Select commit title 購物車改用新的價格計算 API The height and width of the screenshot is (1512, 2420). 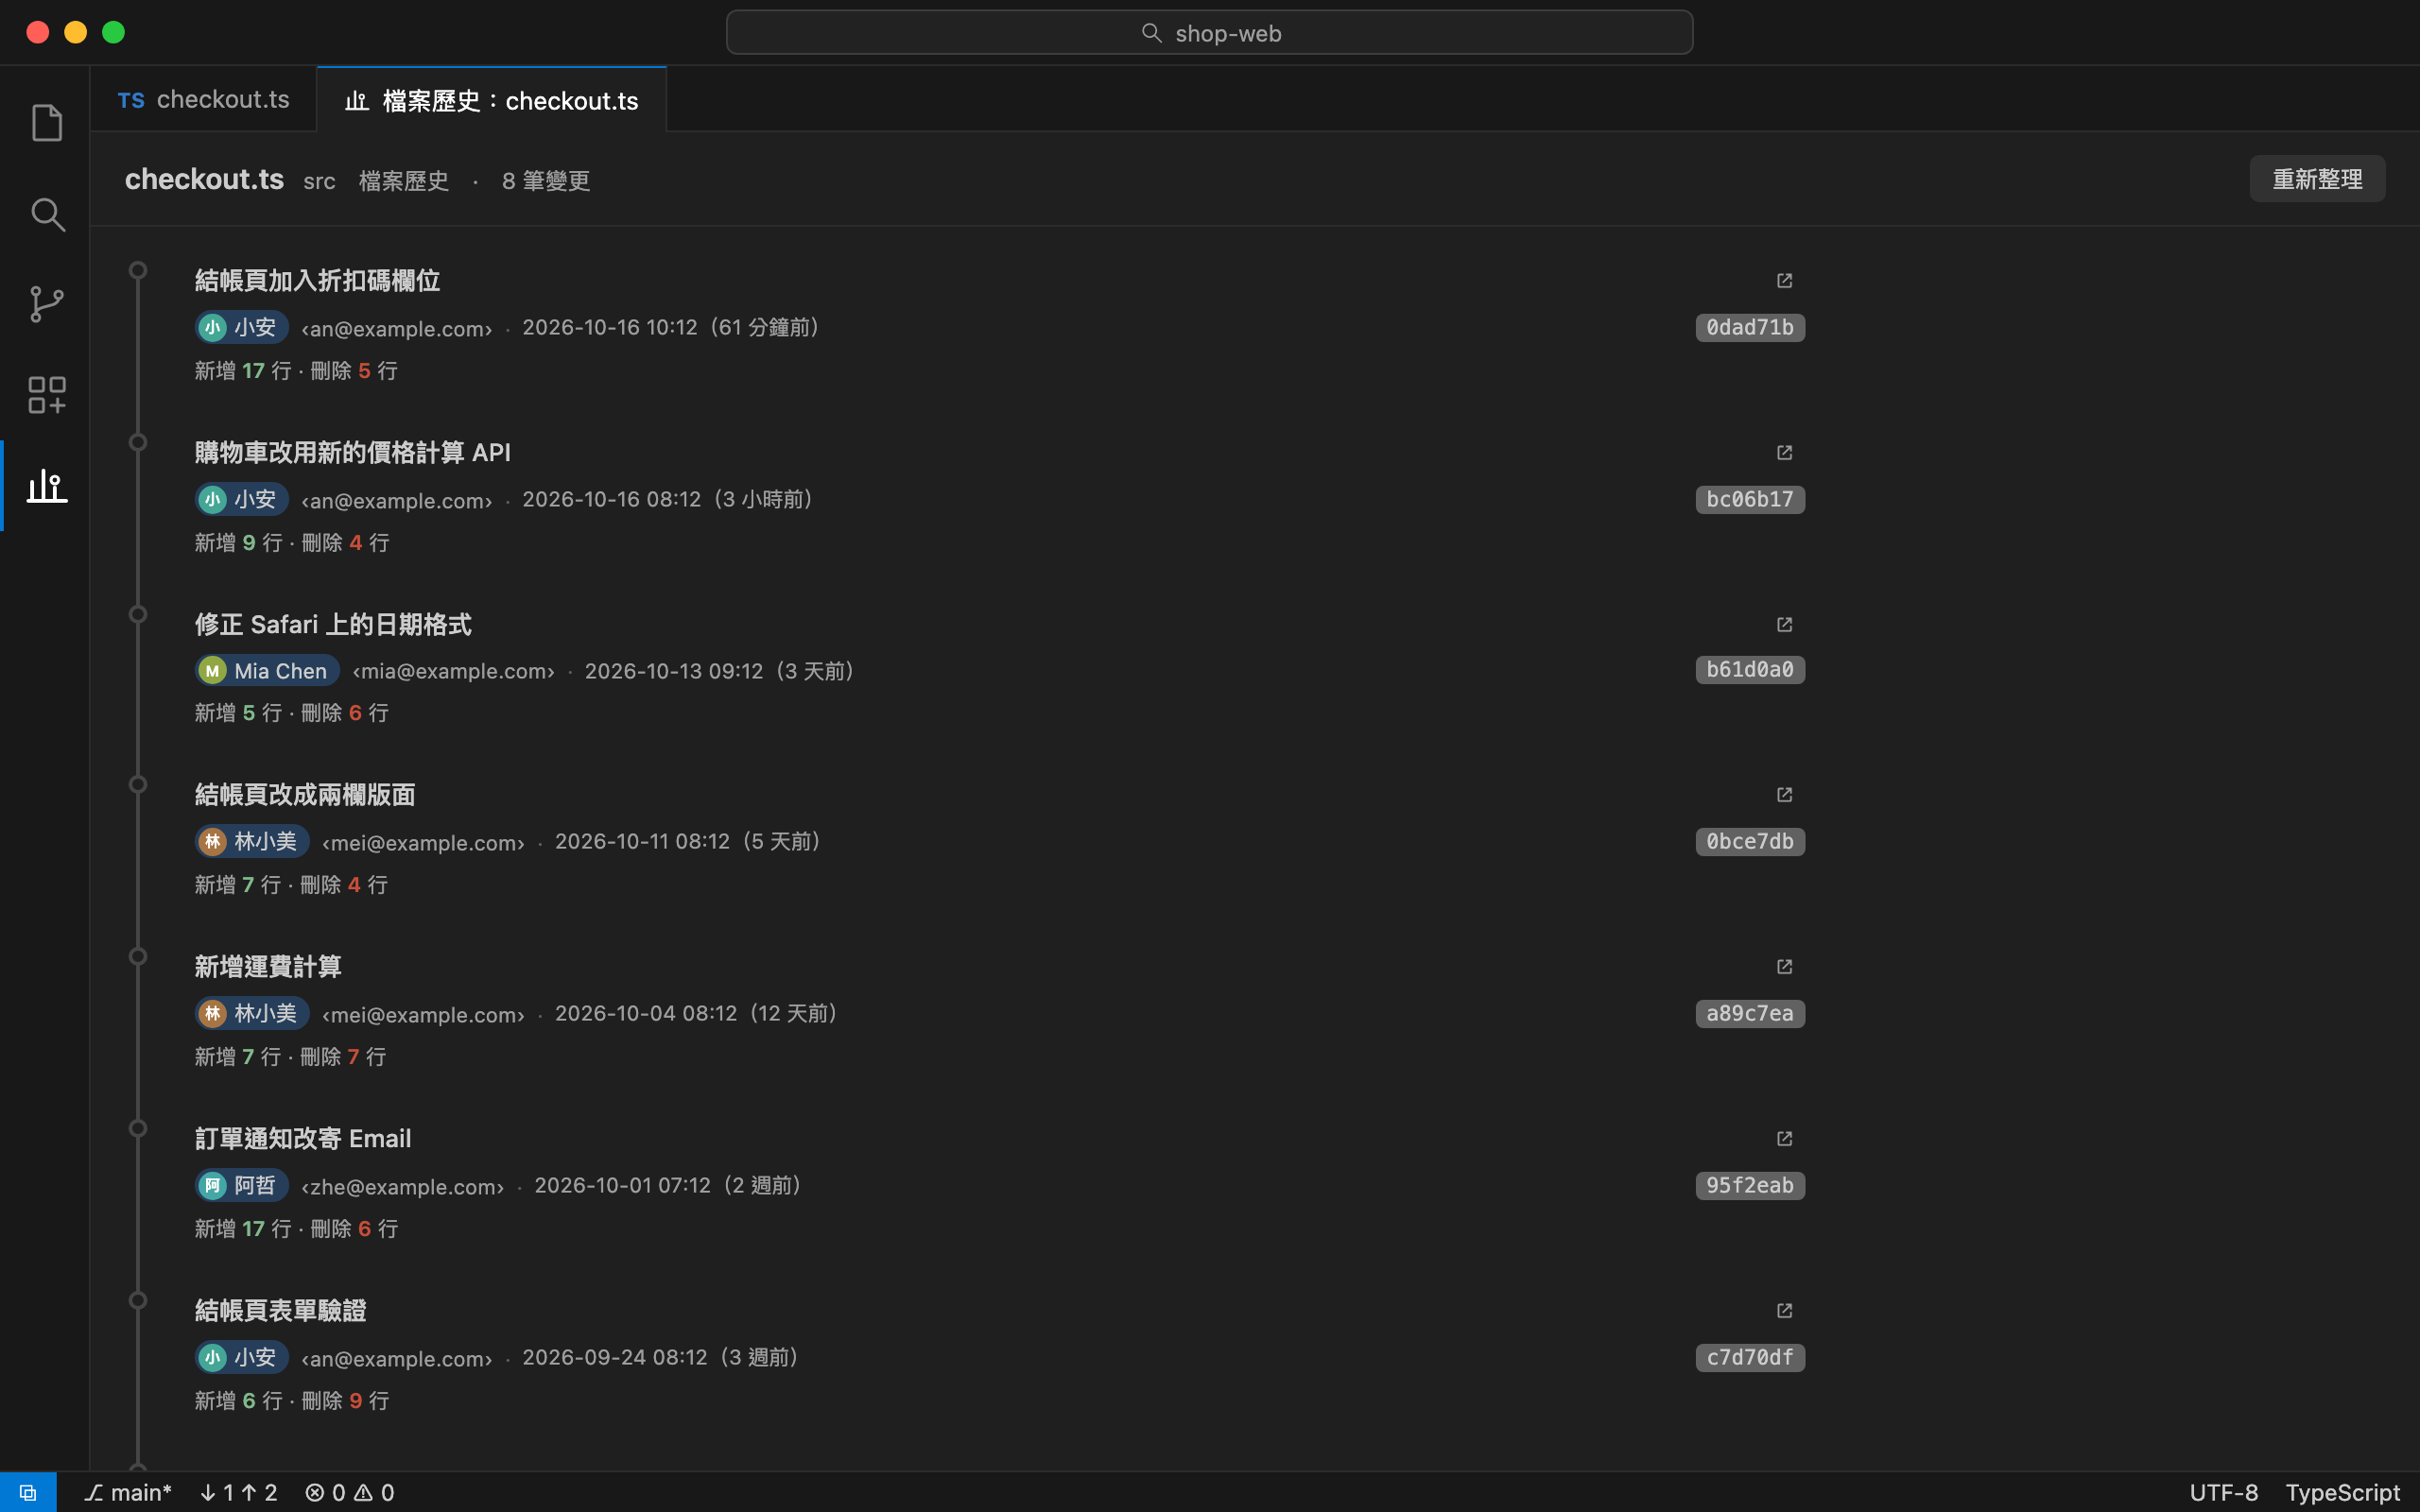(352, 453)
